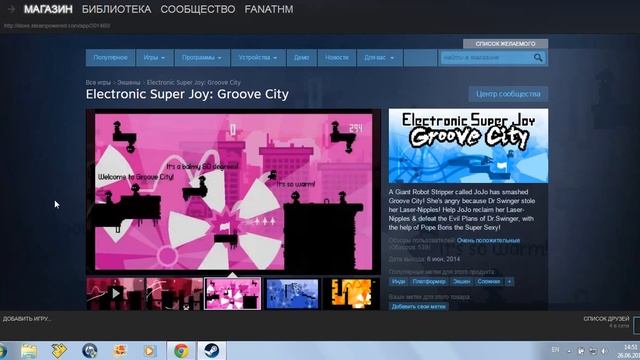This screenshot has width=640, height=360.
Task: Switch to Chrome in the taskbar
Action: [181, 351]
